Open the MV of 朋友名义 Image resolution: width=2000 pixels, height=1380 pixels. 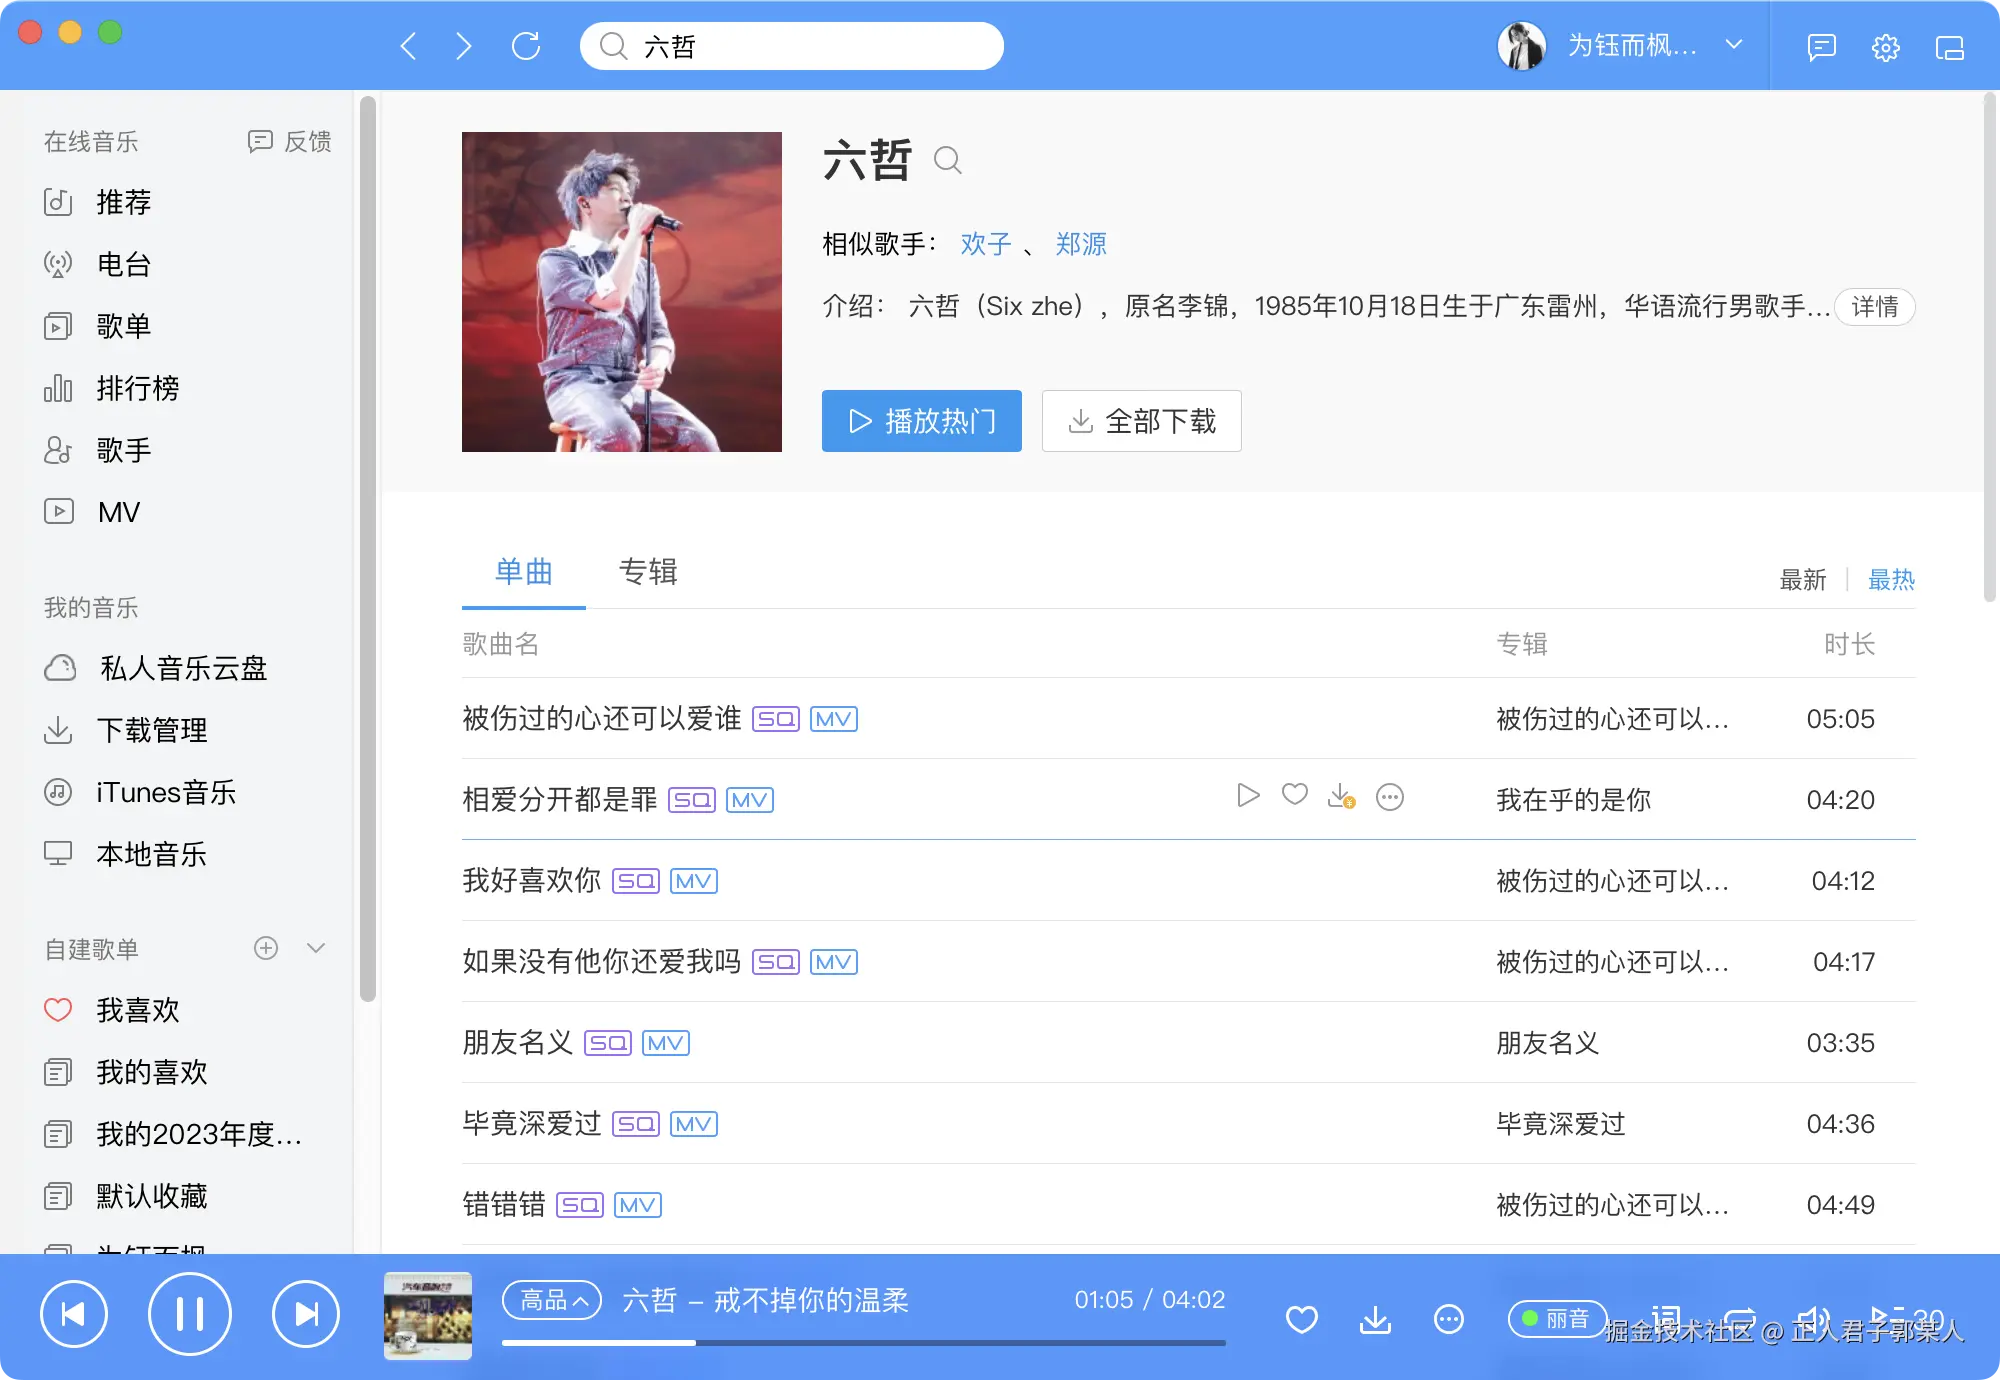coord(665,1043)
